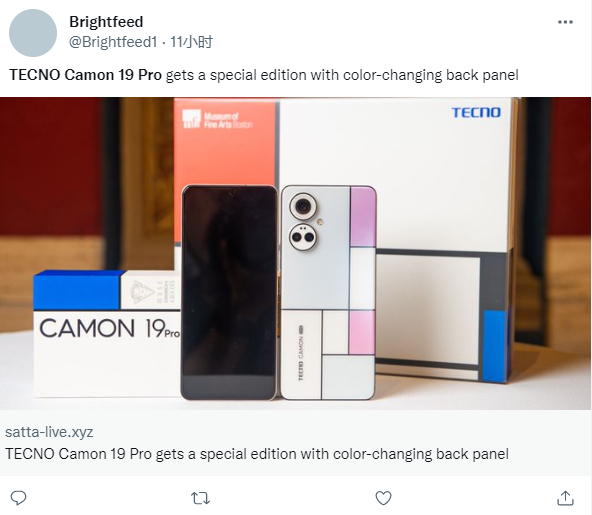
Task: Open the three-dot more options menu
Action: (565, 22)
